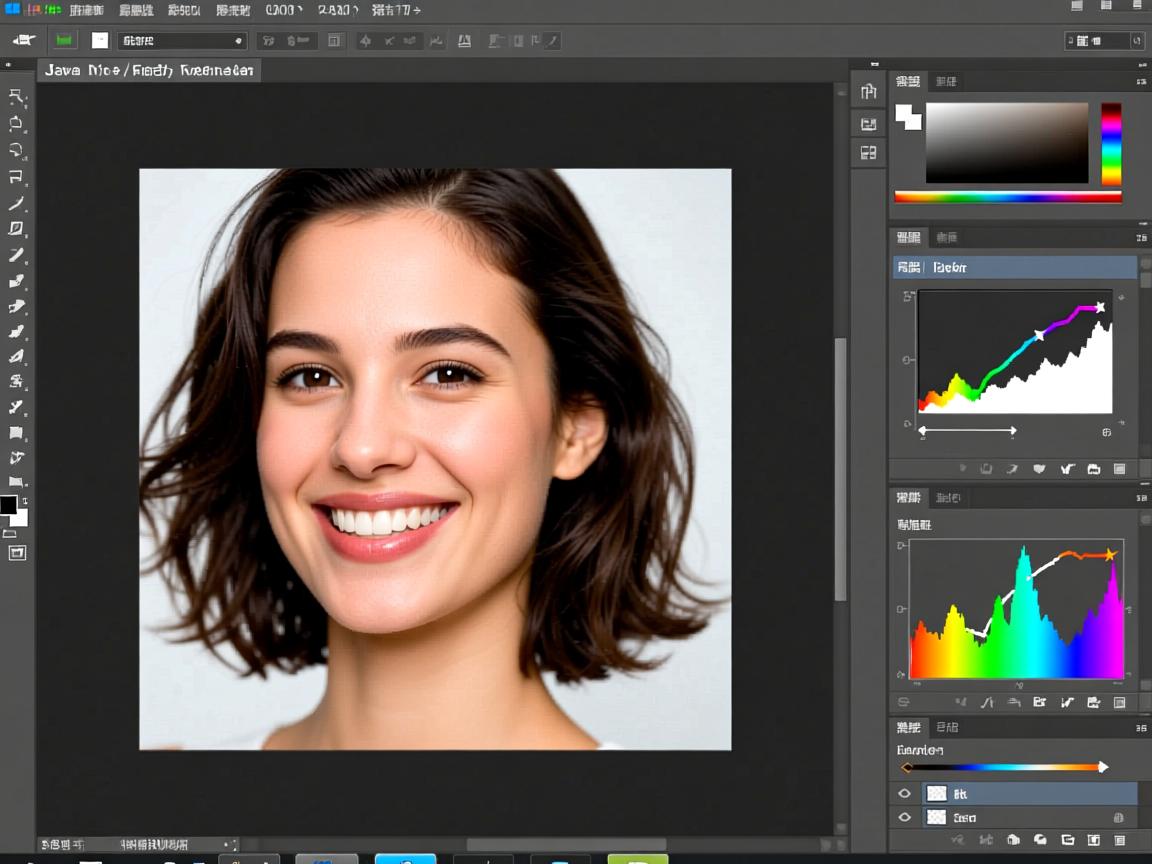The width and height of the screenshot is (1152, 864).
Task: Hide the top layer using its eye icon
Action: coord(905,793)
